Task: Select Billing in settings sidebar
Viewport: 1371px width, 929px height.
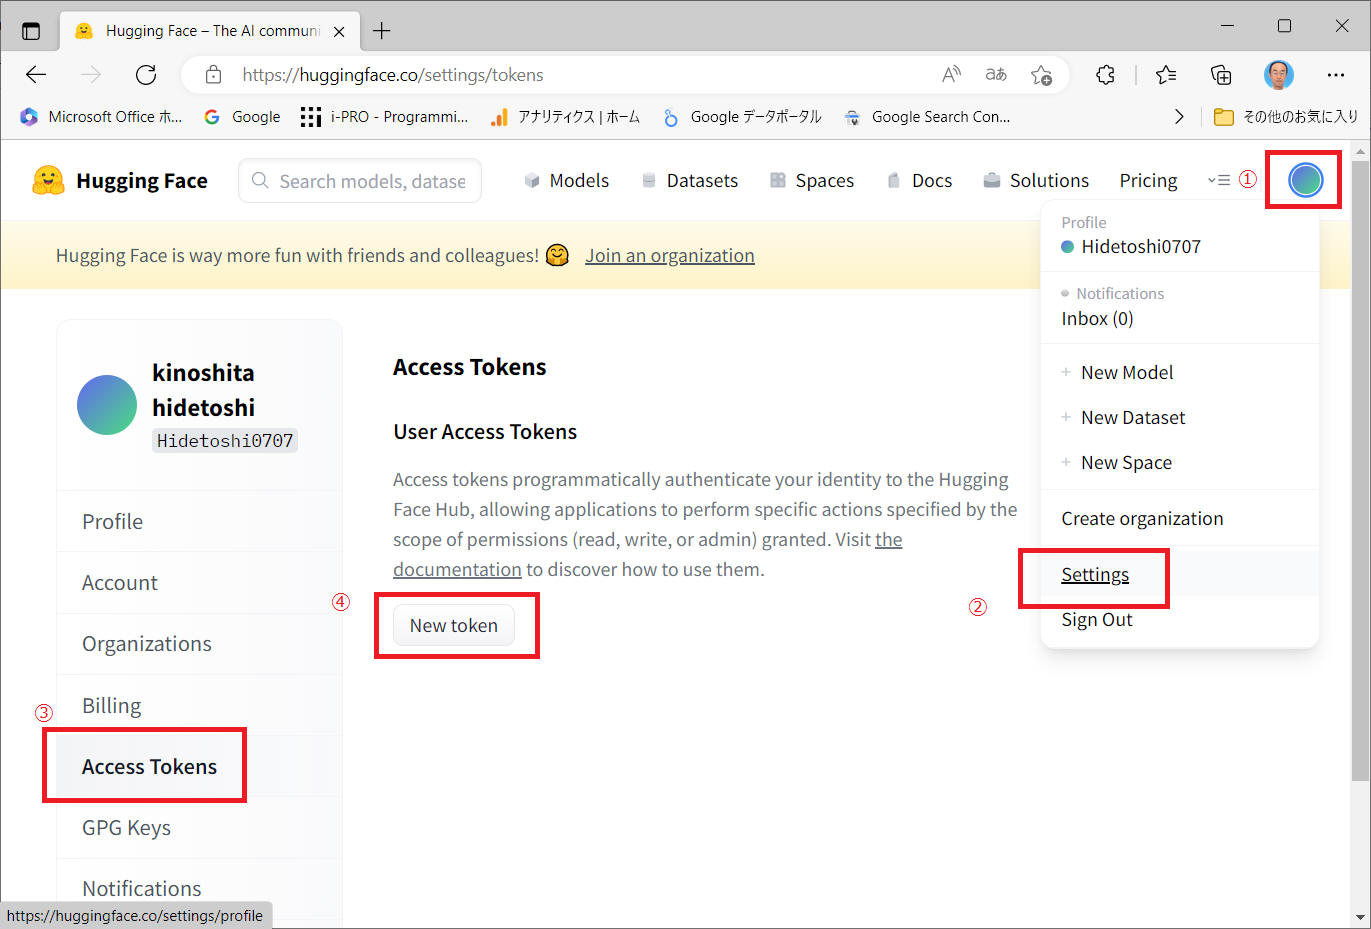Action: click(199, 706)
